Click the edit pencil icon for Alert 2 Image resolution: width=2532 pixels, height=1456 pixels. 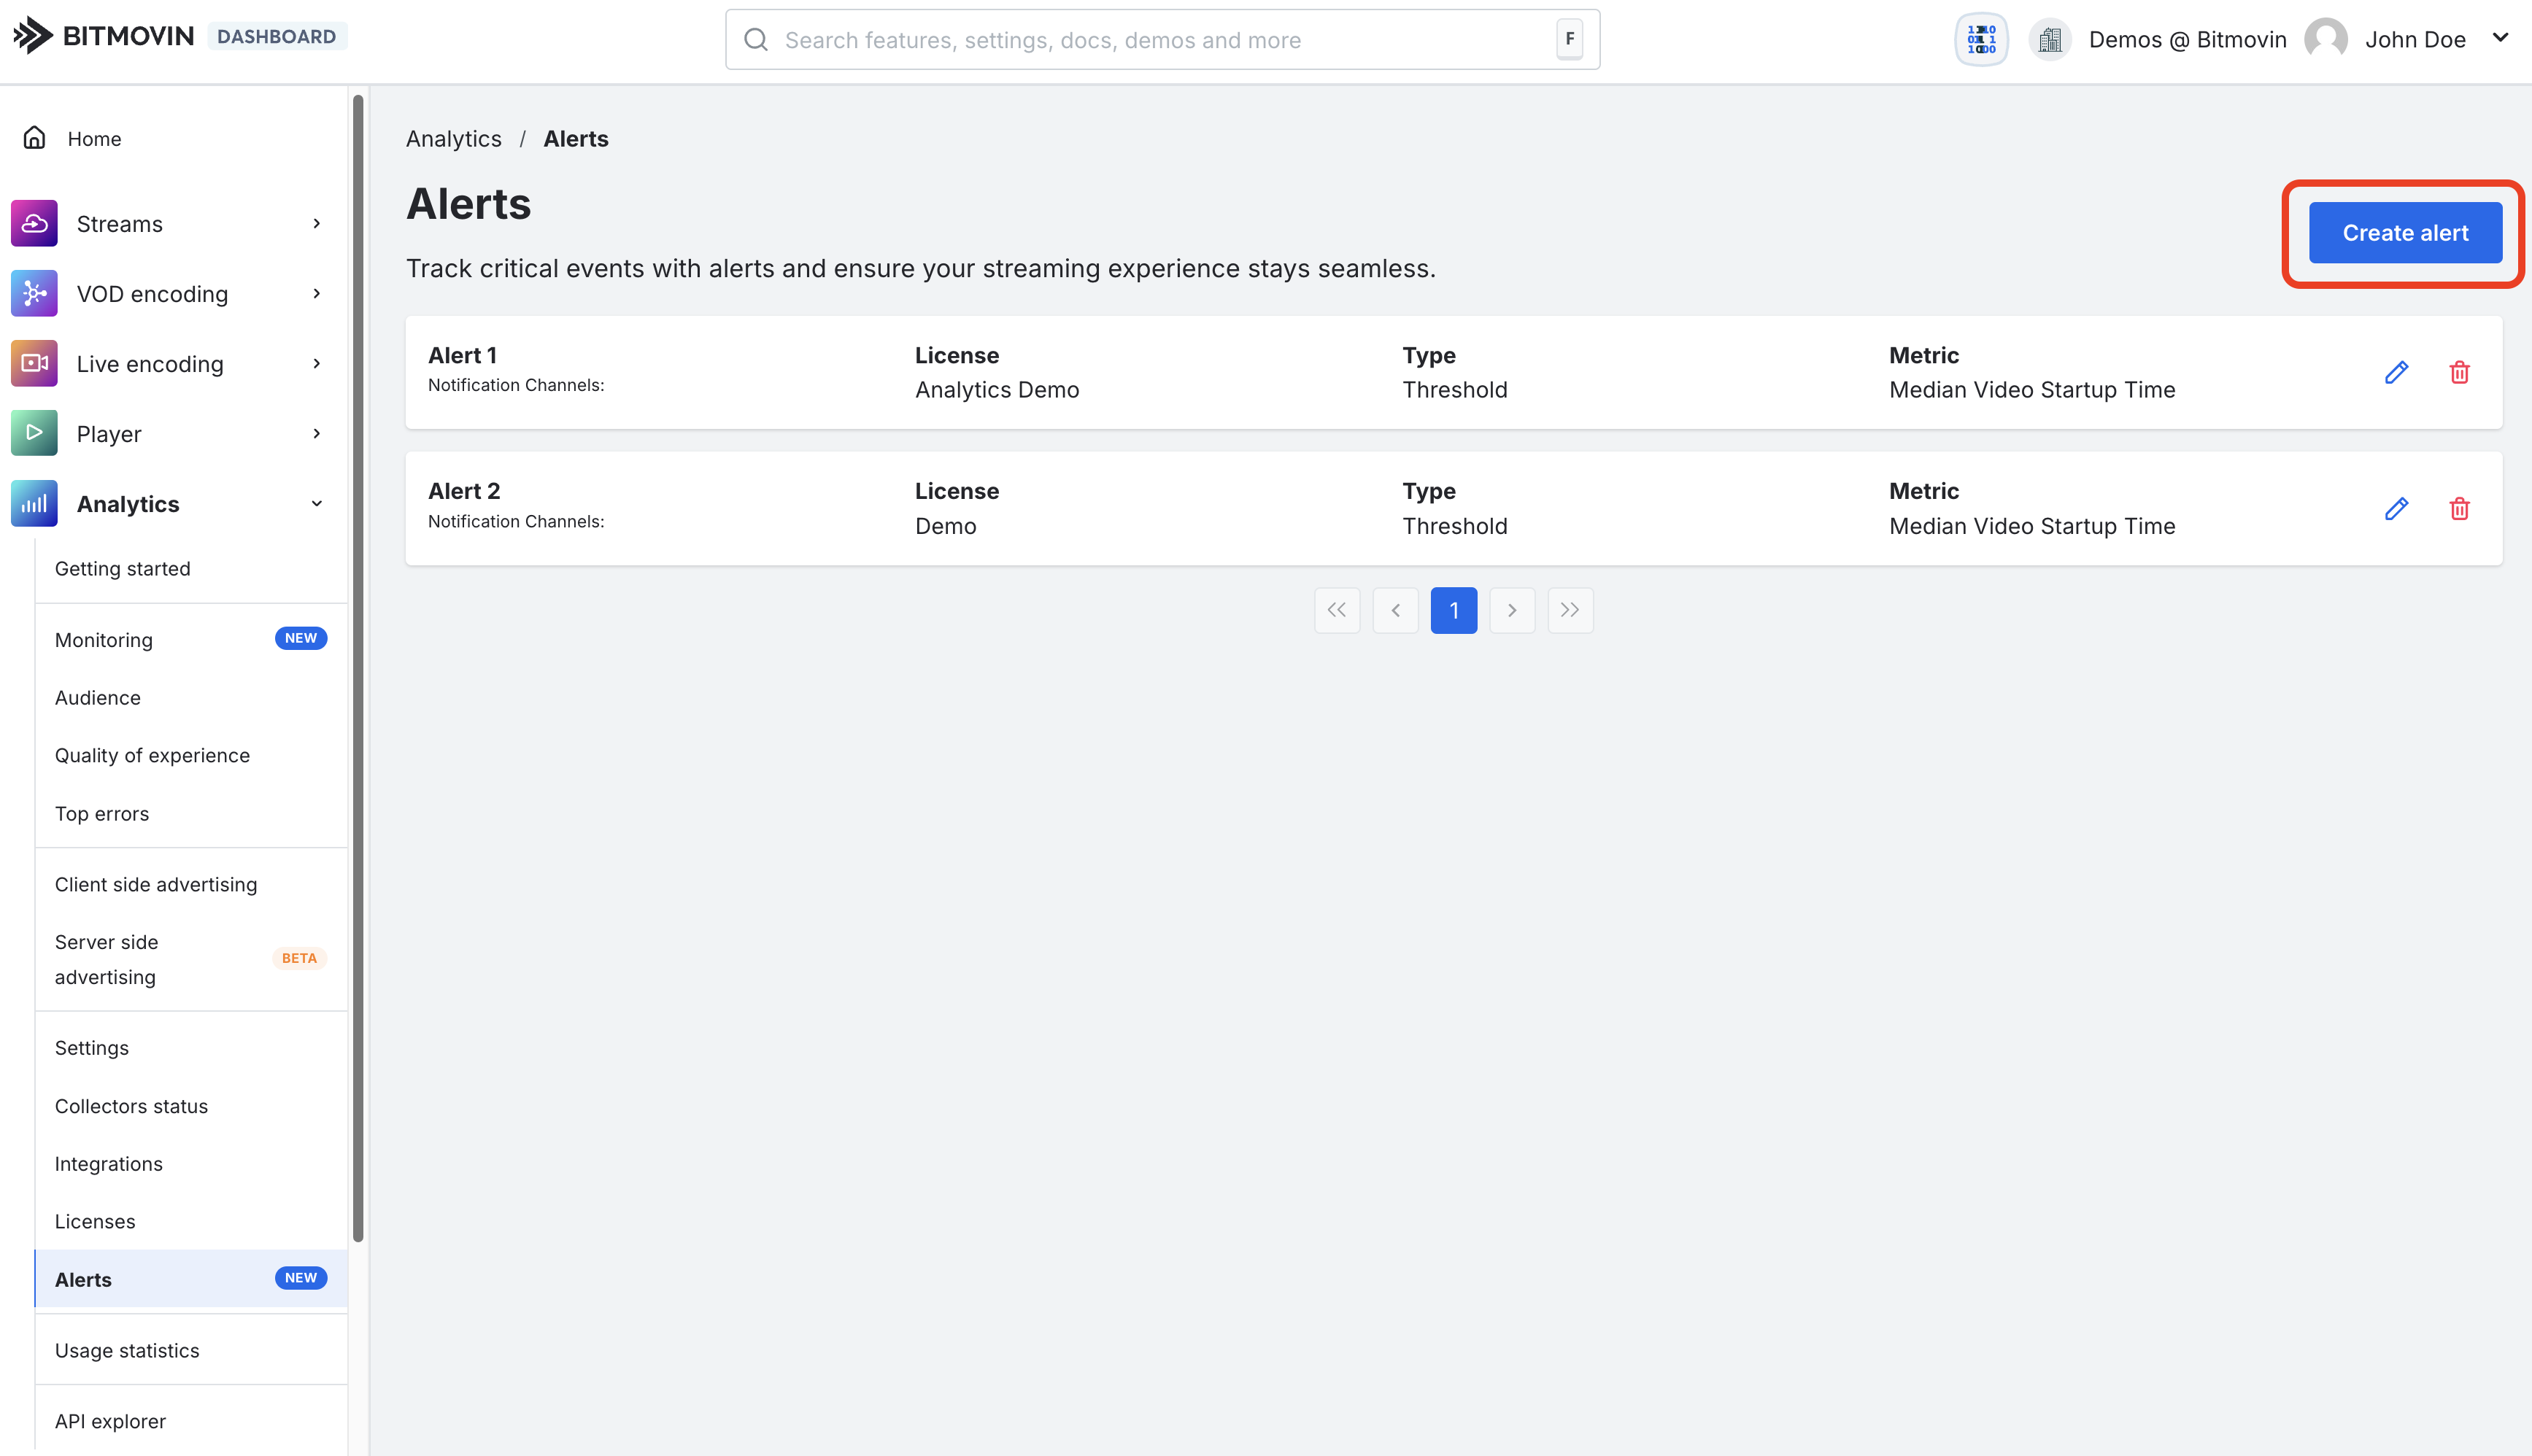click(x=2396, y=509)
